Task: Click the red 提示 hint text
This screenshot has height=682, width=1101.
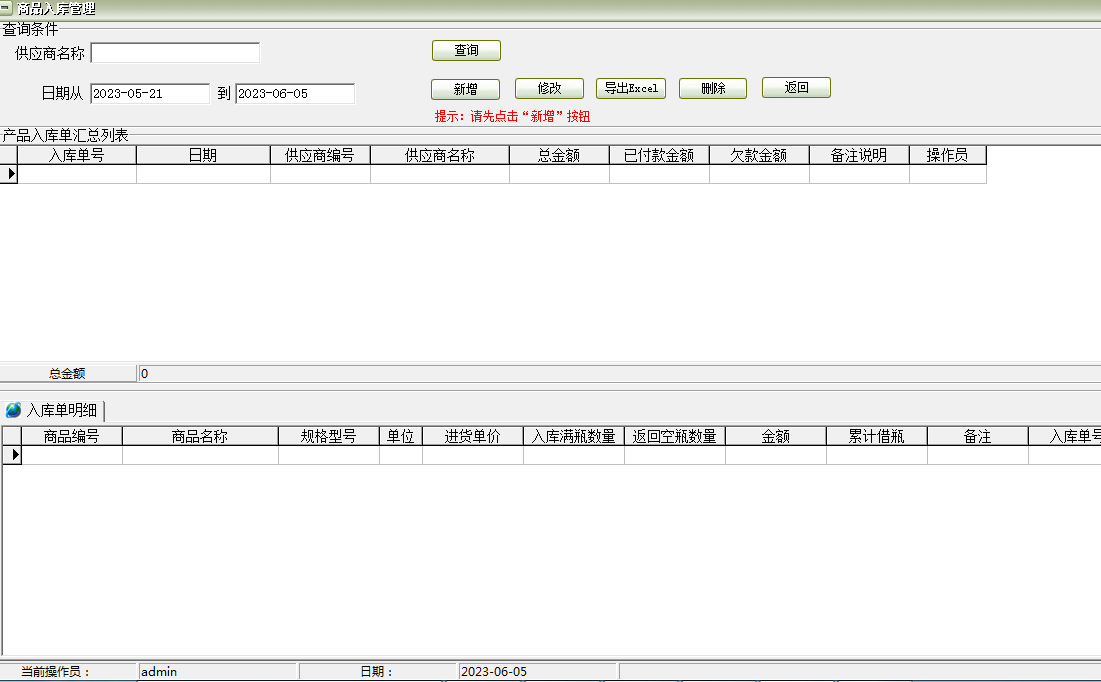Action: (512, 117)
